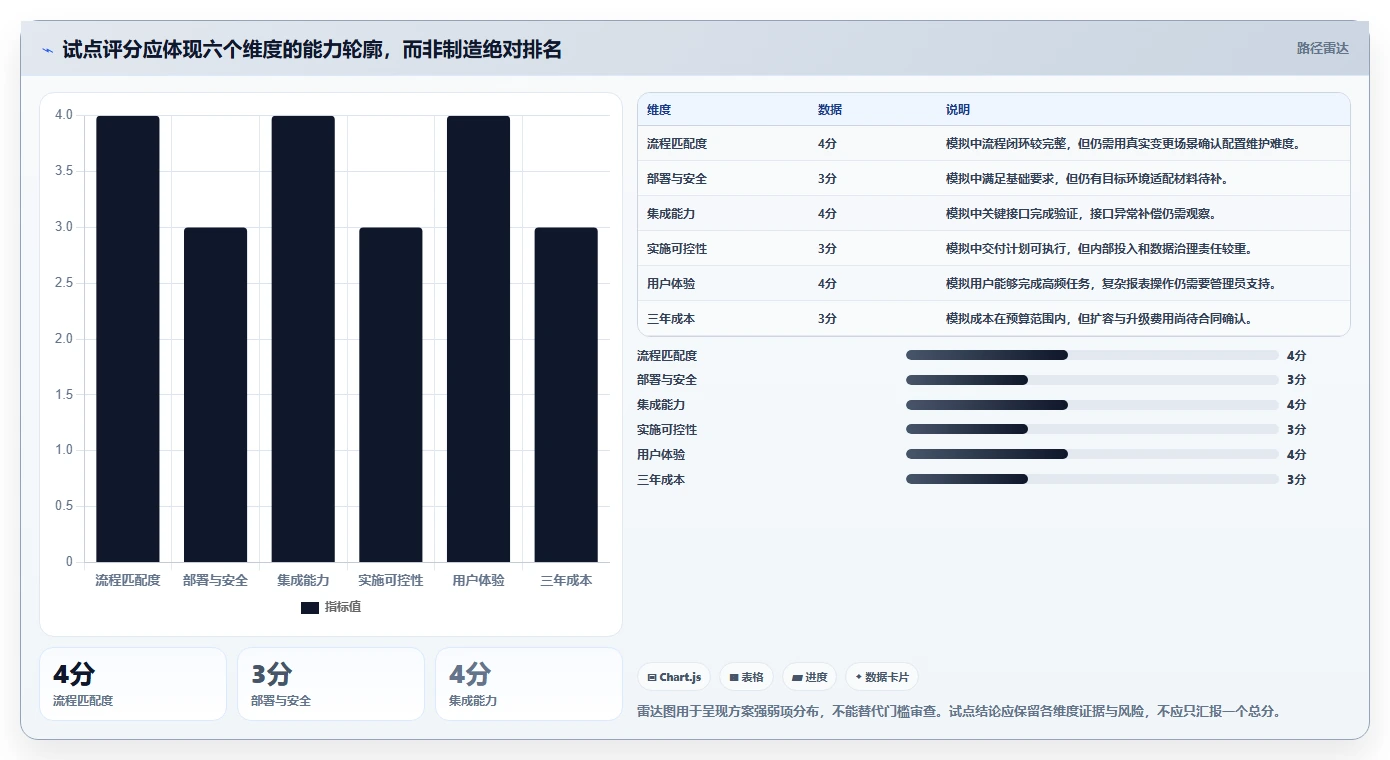Click the footnote starting 雷达图用于呈现方案强弱项分布
Screen dimensions: 1390x760
coord(959,712)
